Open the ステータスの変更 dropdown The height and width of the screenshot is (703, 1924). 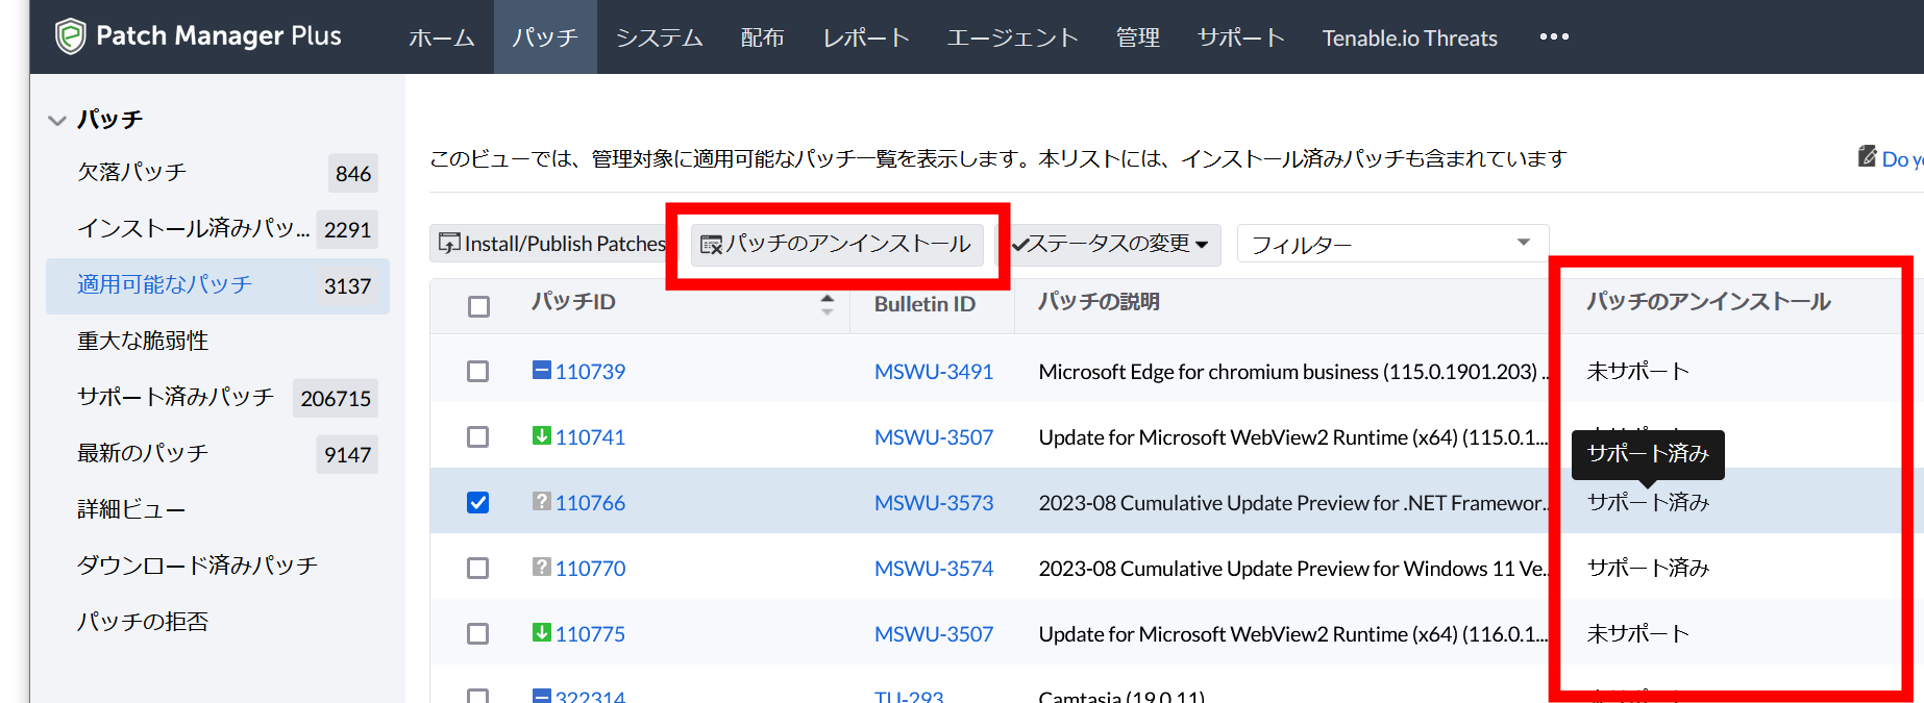point(1114,244)
